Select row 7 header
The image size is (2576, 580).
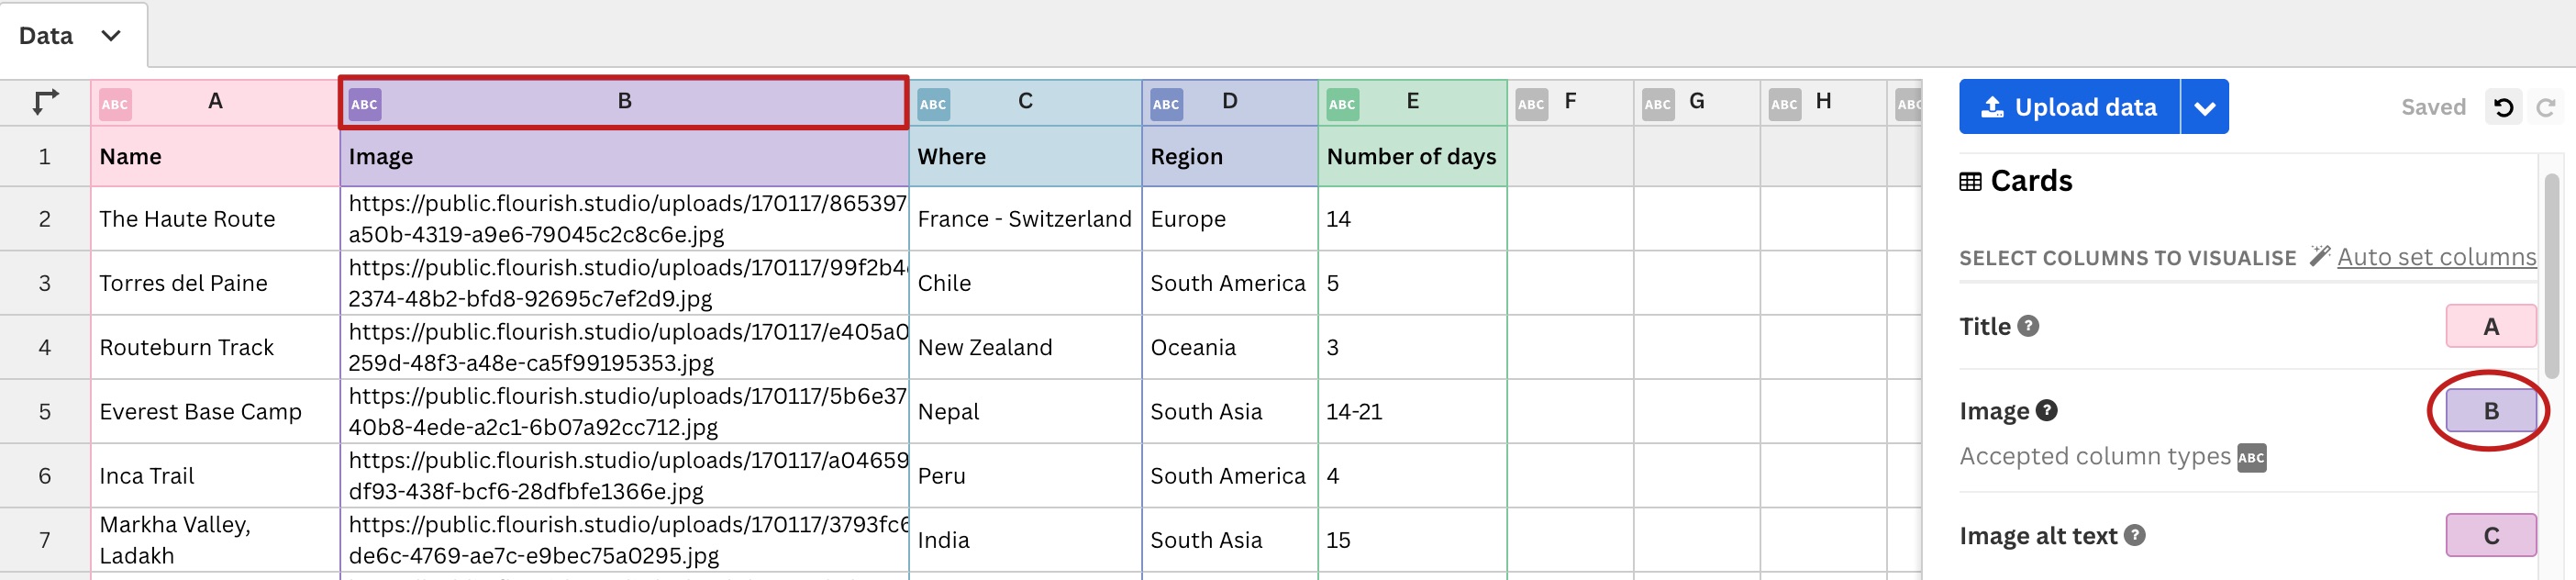click(x=45, y=540)
